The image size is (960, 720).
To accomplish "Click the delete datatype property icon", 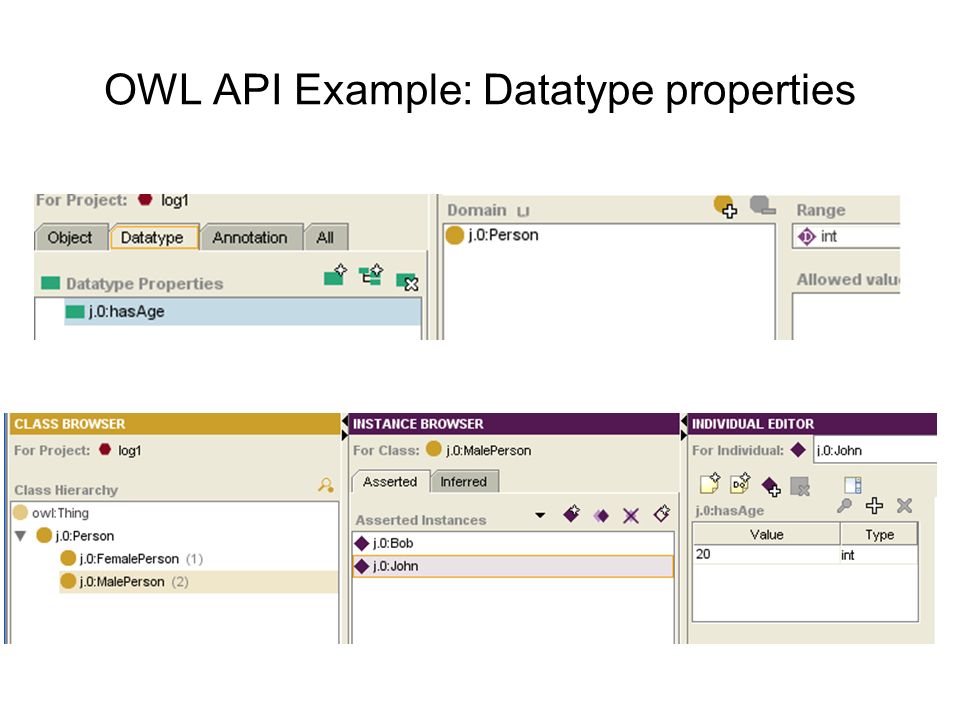I will click(x=407, y=282).
